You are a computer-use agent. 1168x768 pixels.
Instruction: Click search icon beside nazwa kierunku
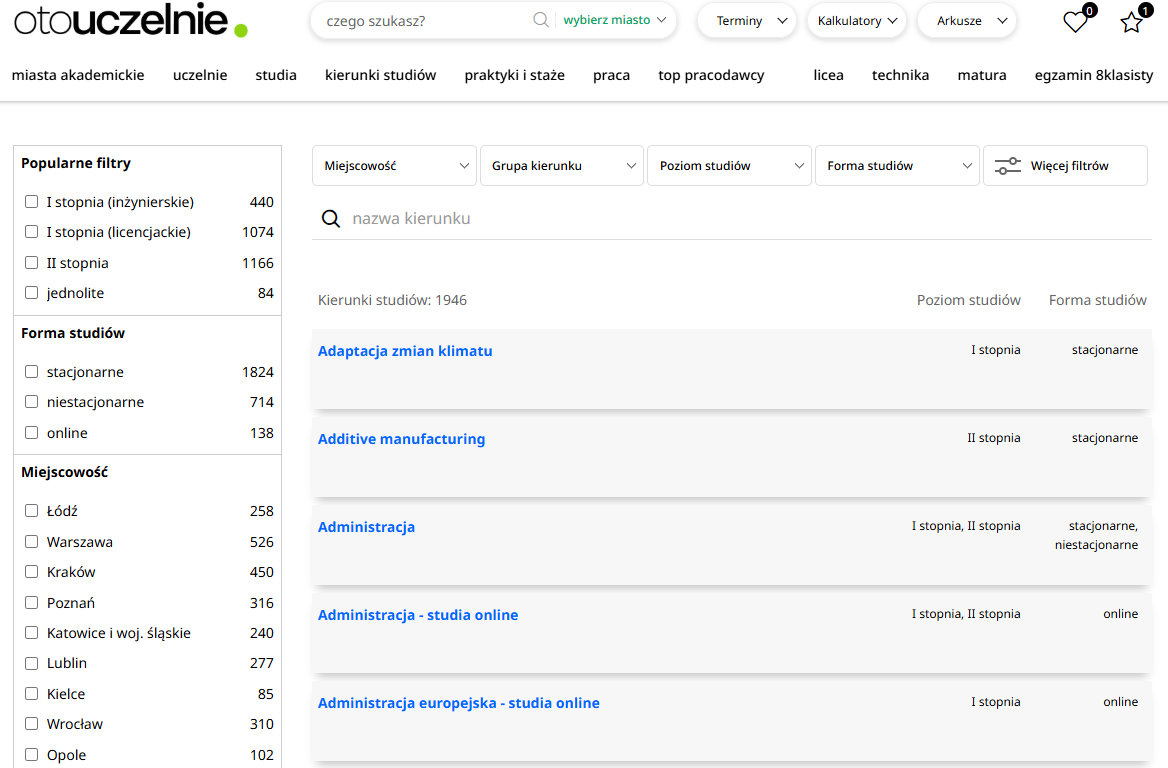tap(330, 219)
